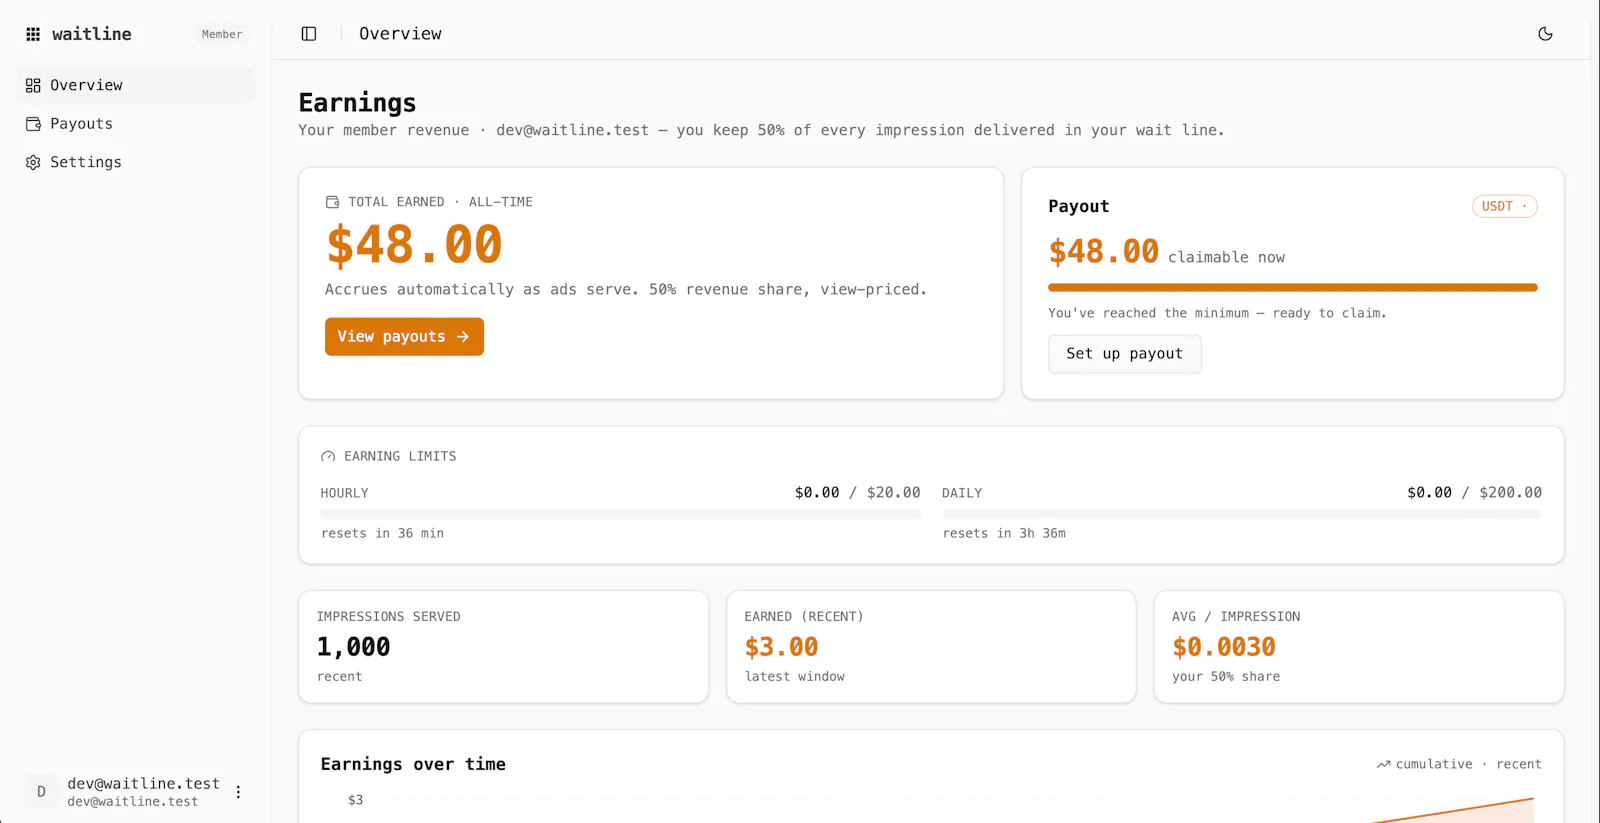This screenshot has width=1600, height=823.
Task: Click the 'resets in 3h 36m' text
Action: pos(1004,534)
